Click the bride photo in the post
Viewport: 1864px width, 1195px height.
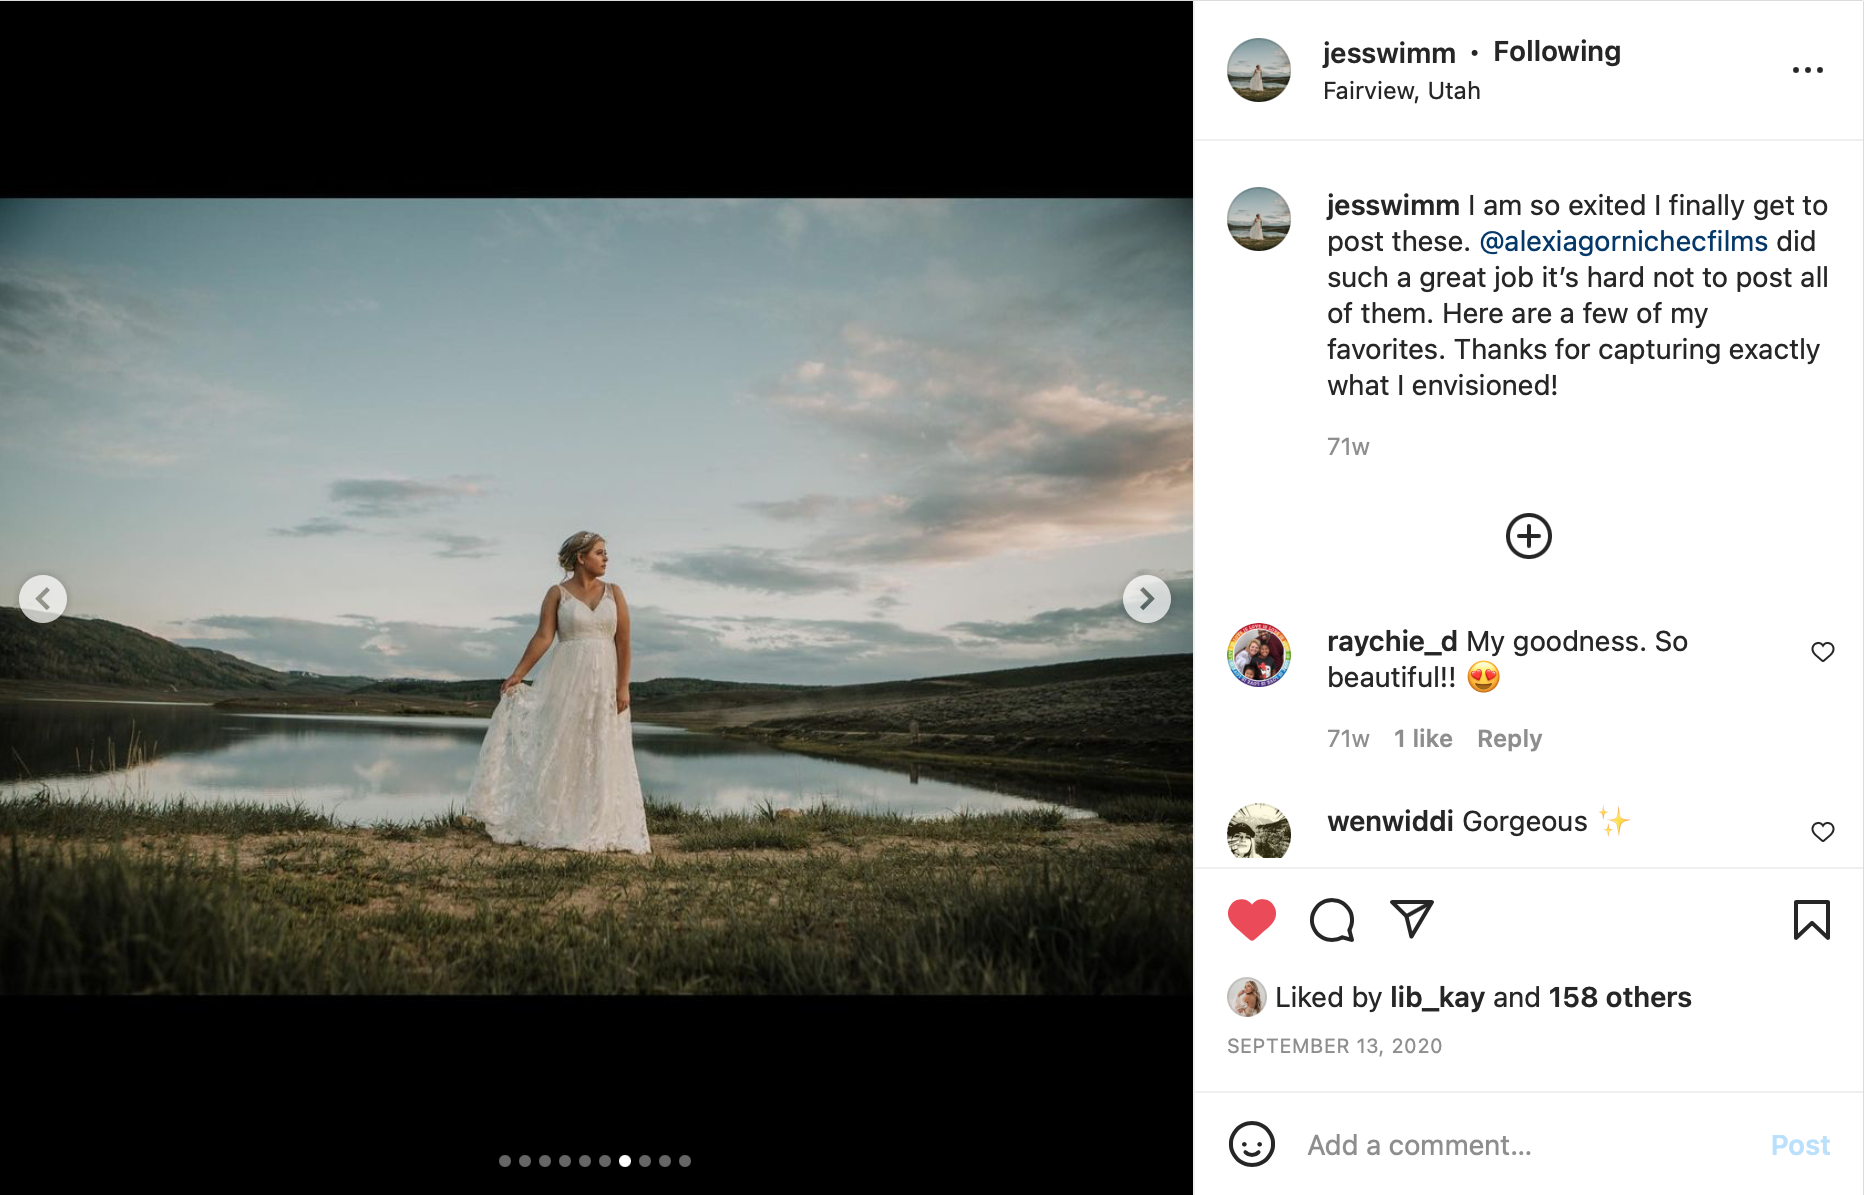tap(596, 596)
